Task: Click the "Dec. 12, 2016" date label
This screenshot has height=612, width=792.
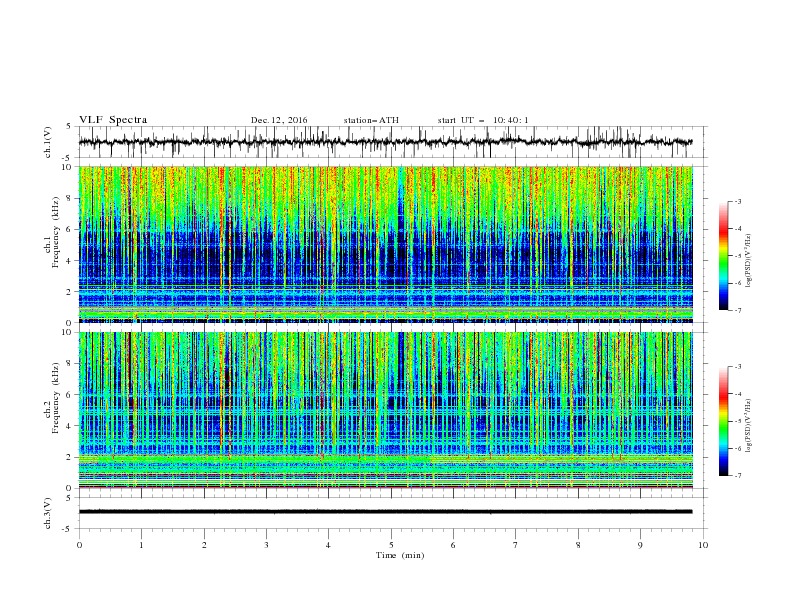Action: [279, 120]
